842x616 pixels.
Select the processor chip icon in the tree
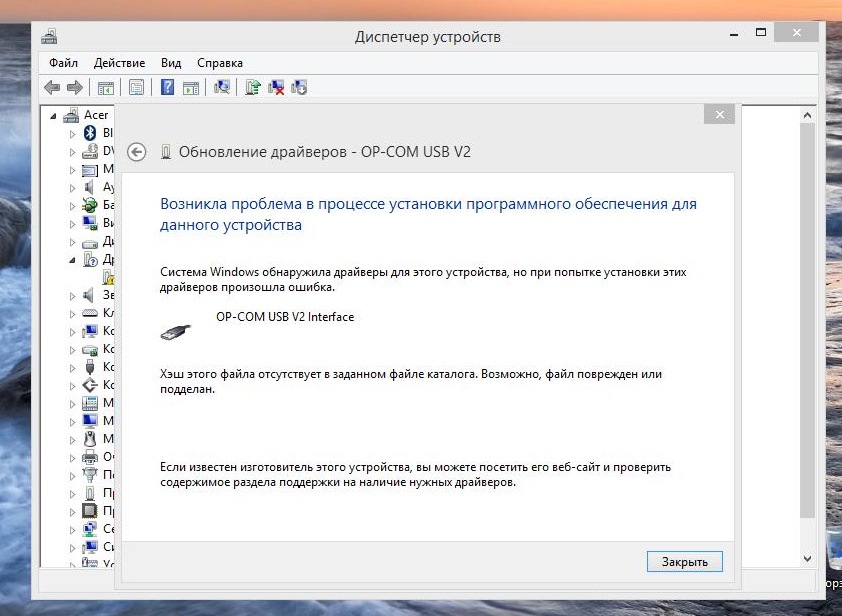[x=90, y=510]
